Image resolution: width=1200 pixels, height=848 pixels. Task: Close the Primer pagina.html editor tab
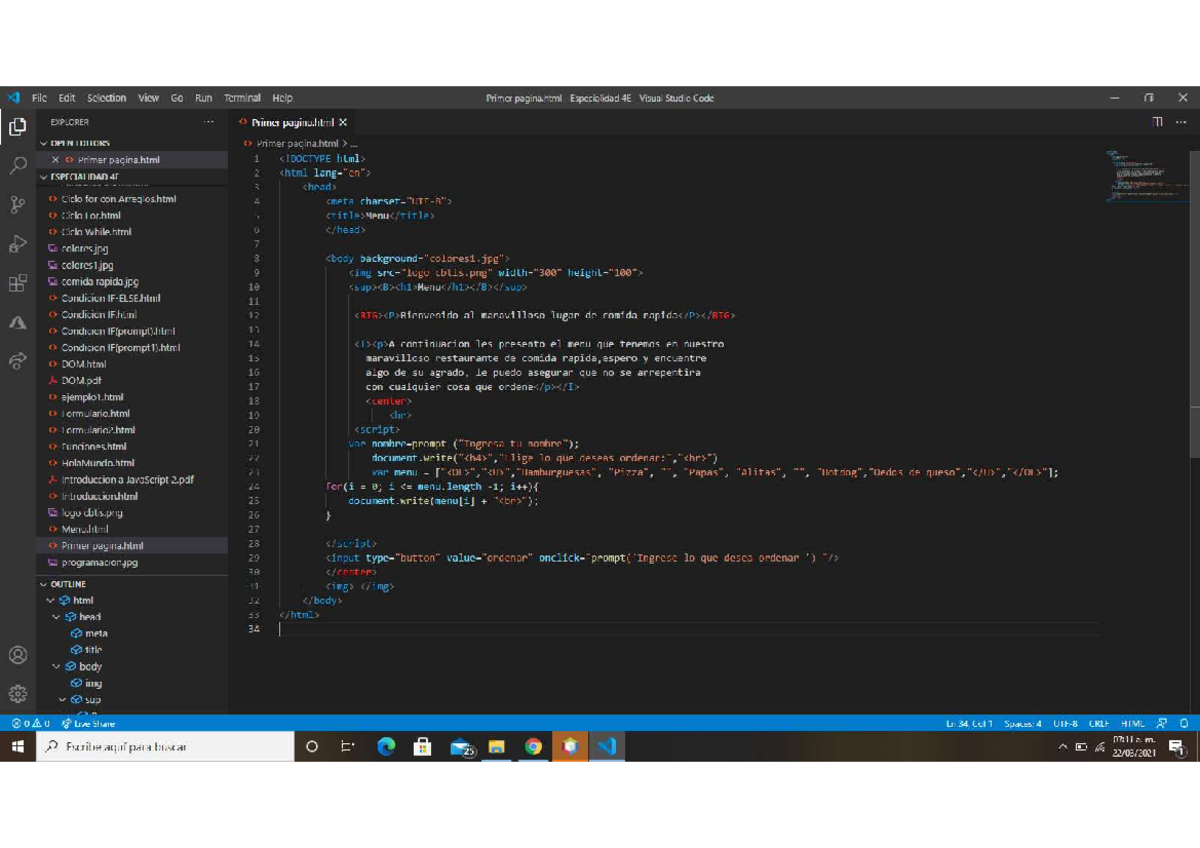tap(343, 122)
